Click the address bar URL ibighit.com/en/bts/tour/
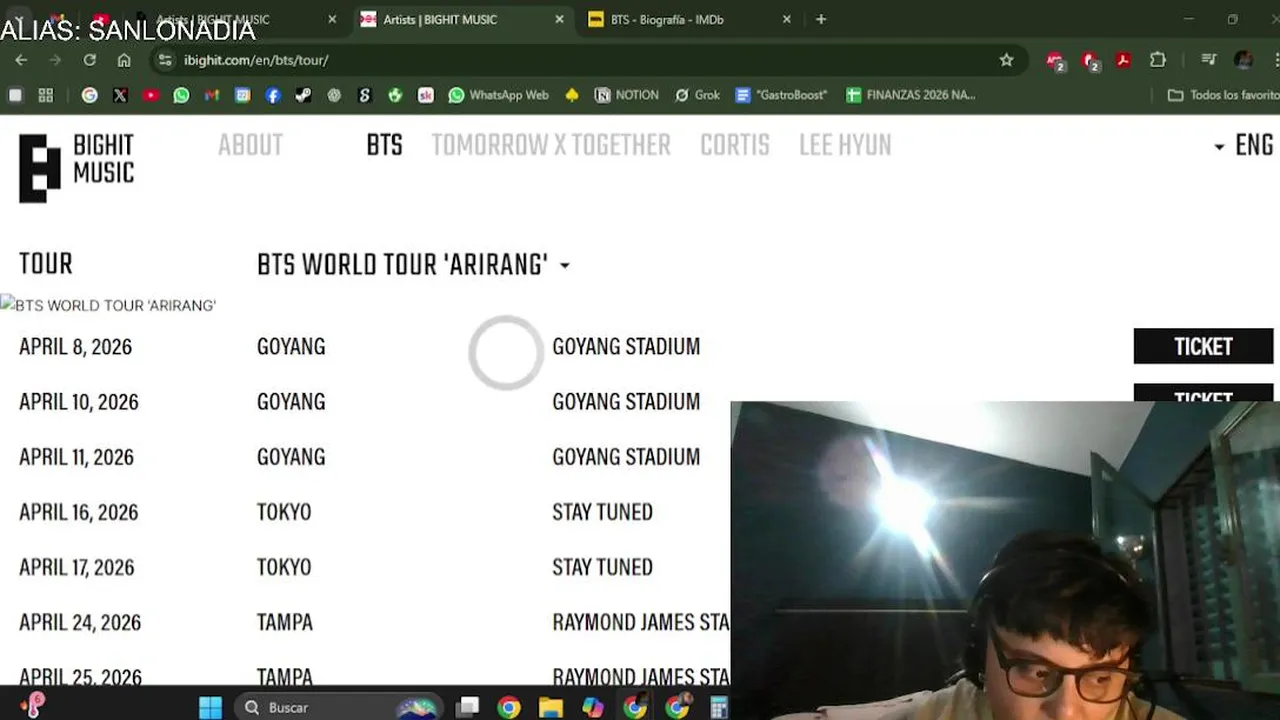Screen dimensions: 1280x720 click(x=256, y=60)
